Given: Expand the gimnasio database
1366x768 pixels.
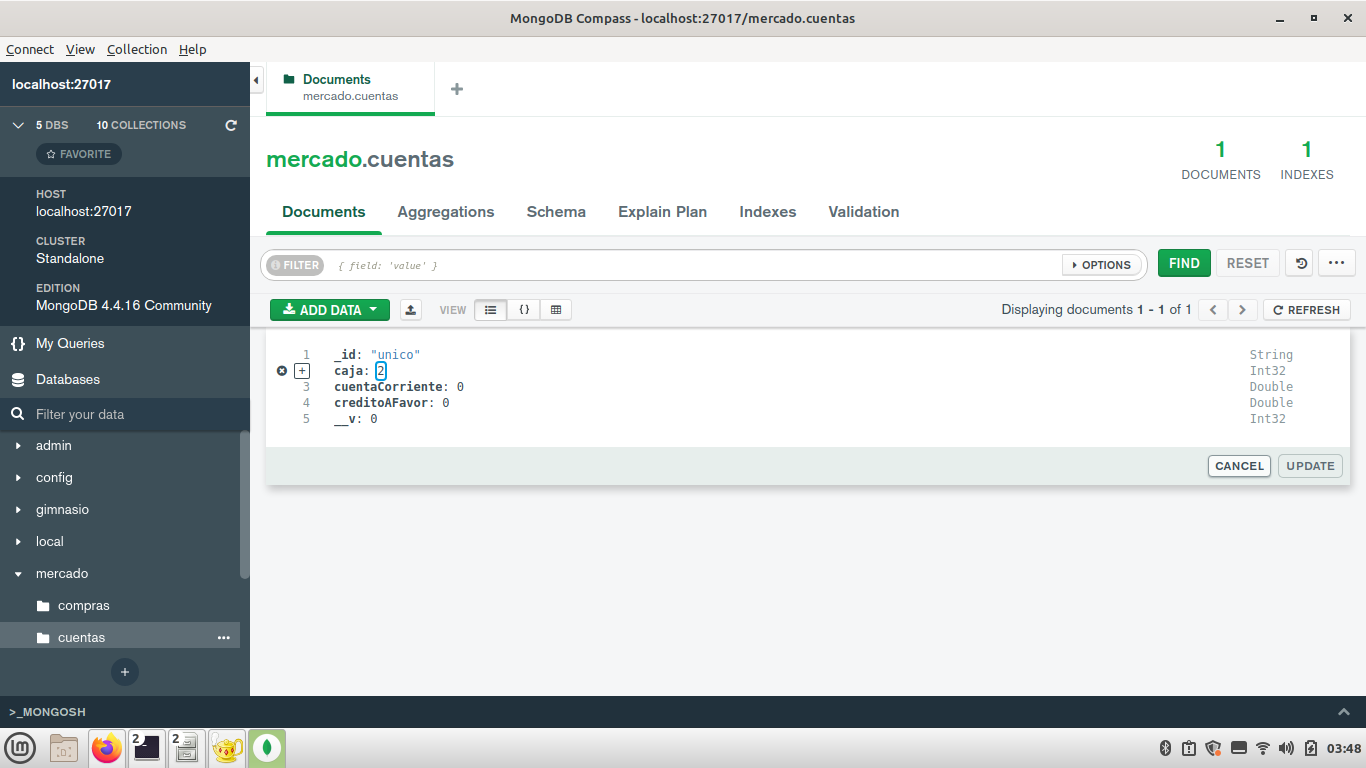Looking at the screenshot, I should click(x=18, y=510).
